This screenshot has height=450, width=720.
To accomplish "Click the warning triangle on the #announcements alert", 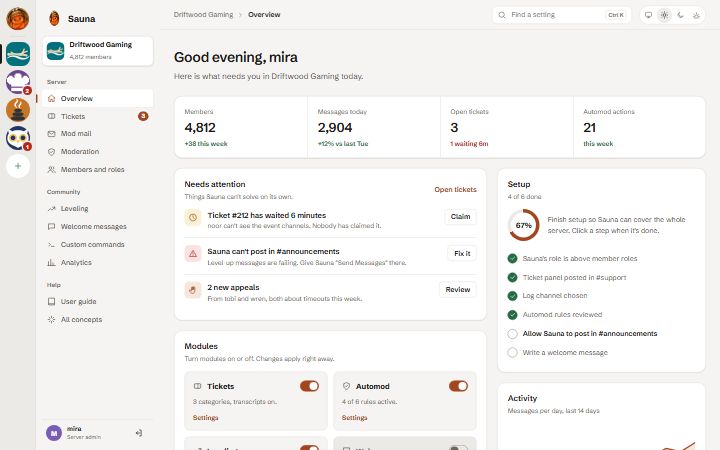I will click(x=193, y=253).
